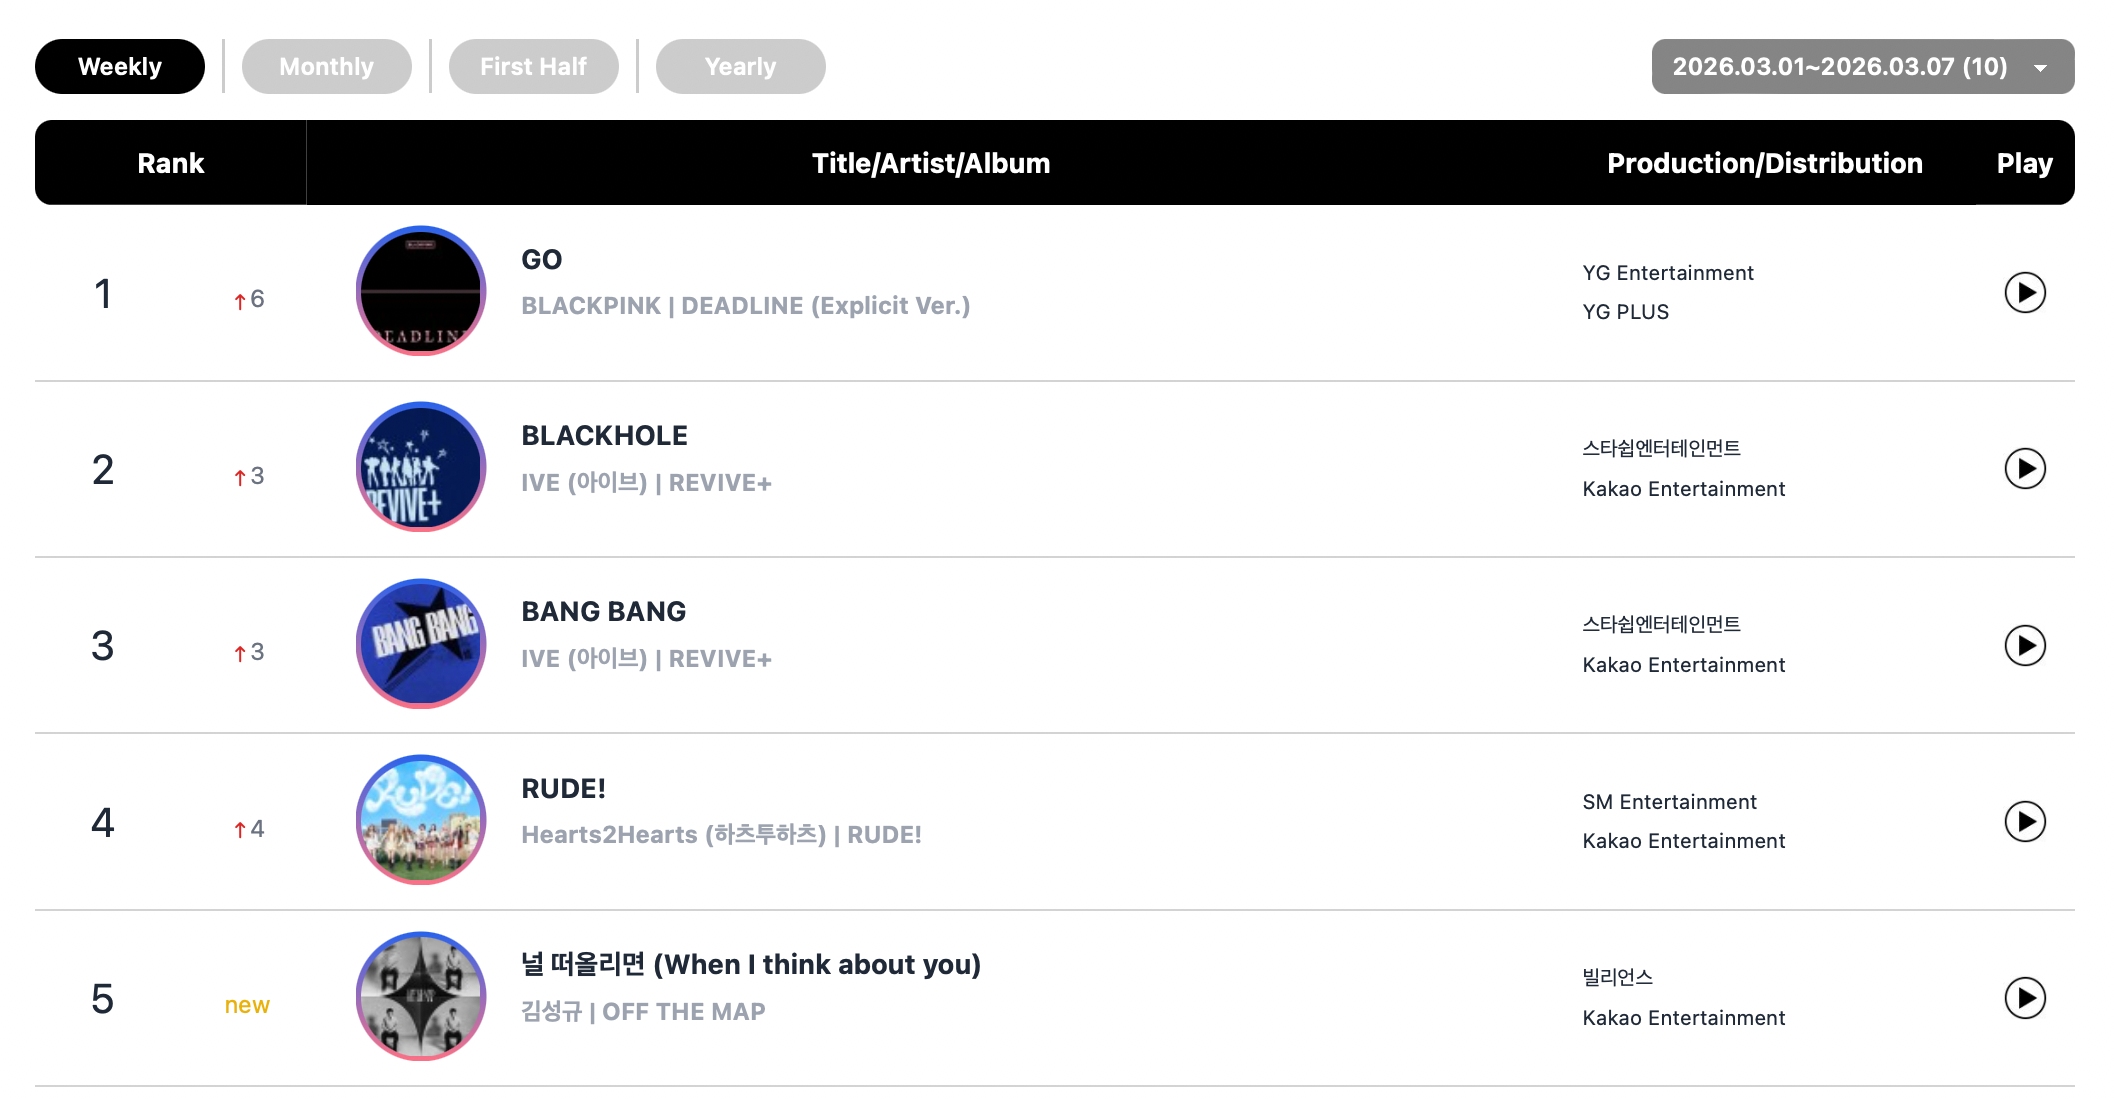Play the song GO by BLACKPINK
Viewport: 2114px width, 1099px height.
click(x=2024, y=293)
